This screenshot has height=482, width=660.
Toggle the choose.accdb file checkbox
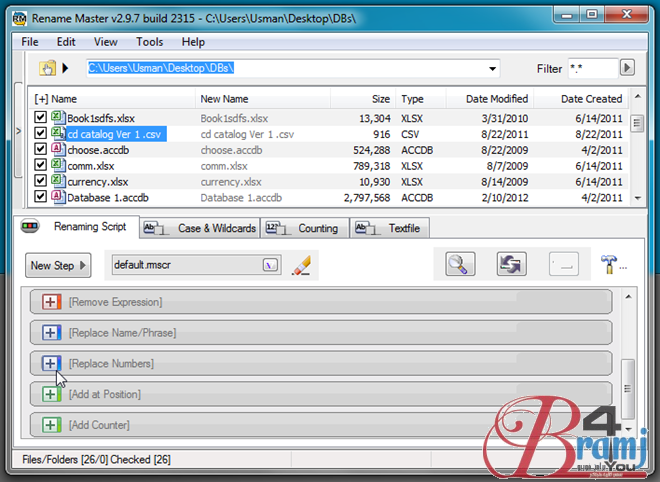coord(40,149)
